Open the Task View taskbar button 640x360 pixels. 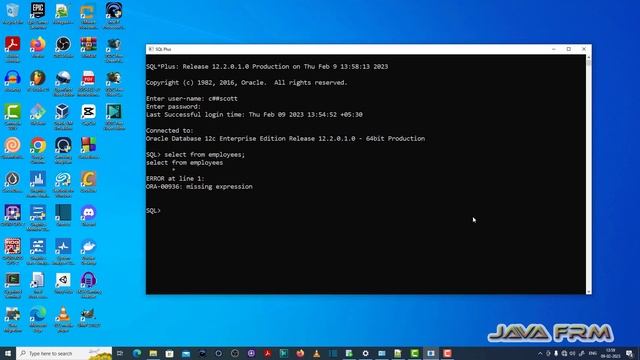(x=120, y=353)
